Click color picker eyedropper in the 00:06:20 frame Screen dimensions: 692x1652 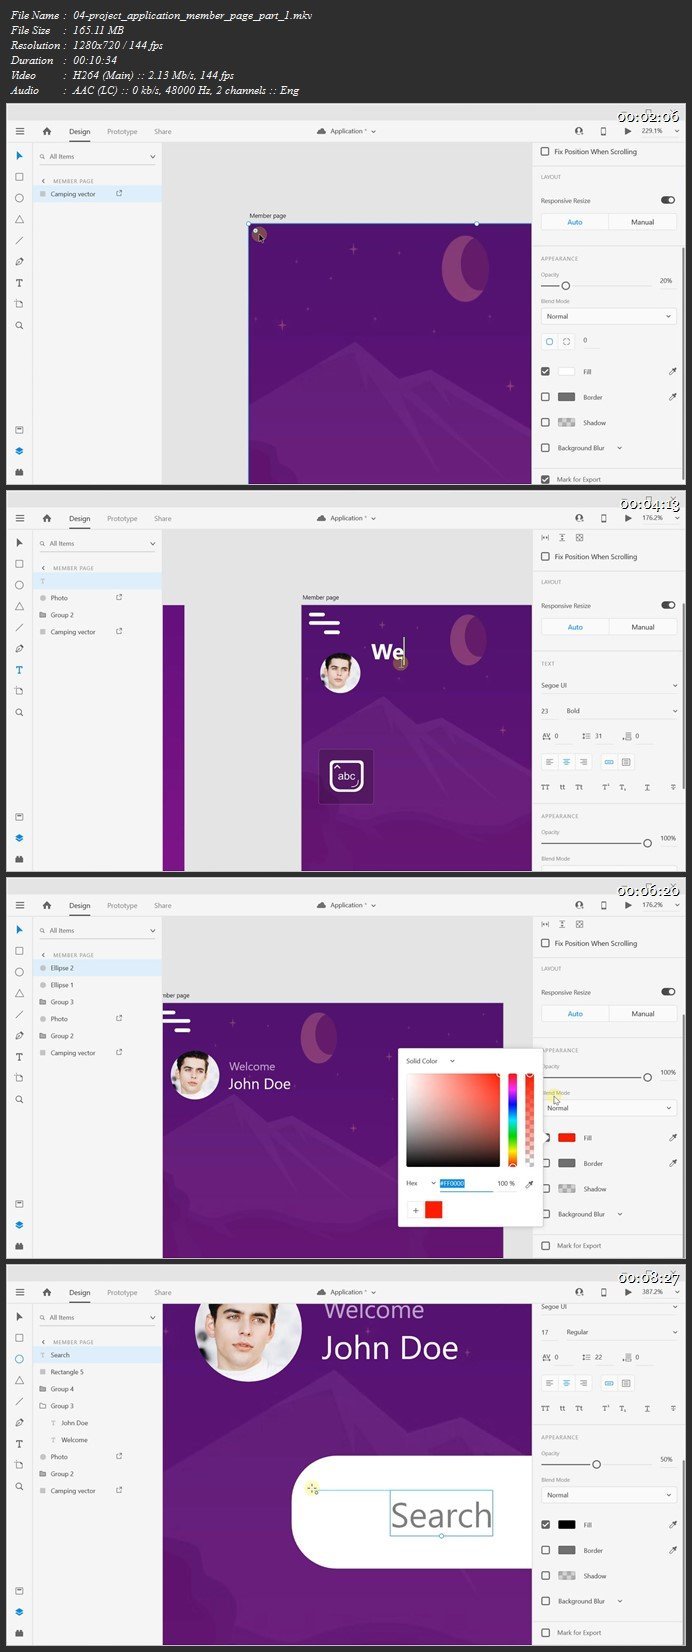pos(529,1184)
